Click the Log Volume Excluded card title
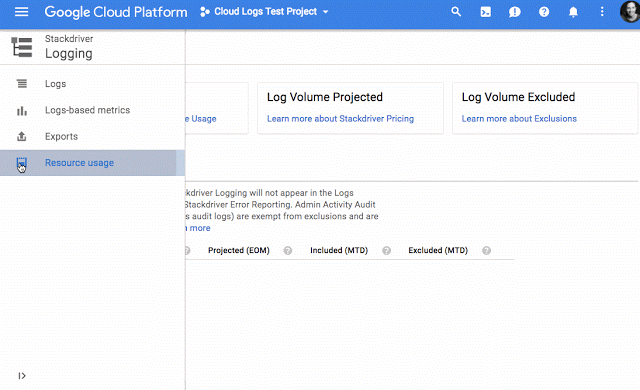 pyautogui.click(x=518, y=97)
